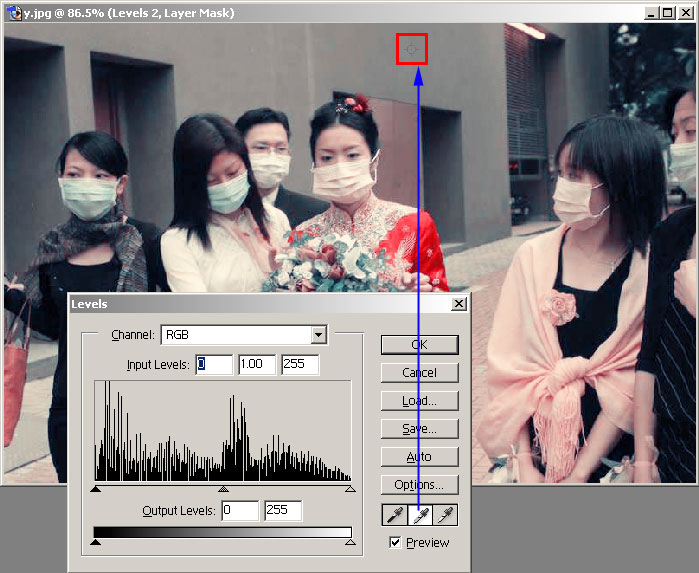Click the input highlight 255 field
699x573 pixels.
pos(300,364)
